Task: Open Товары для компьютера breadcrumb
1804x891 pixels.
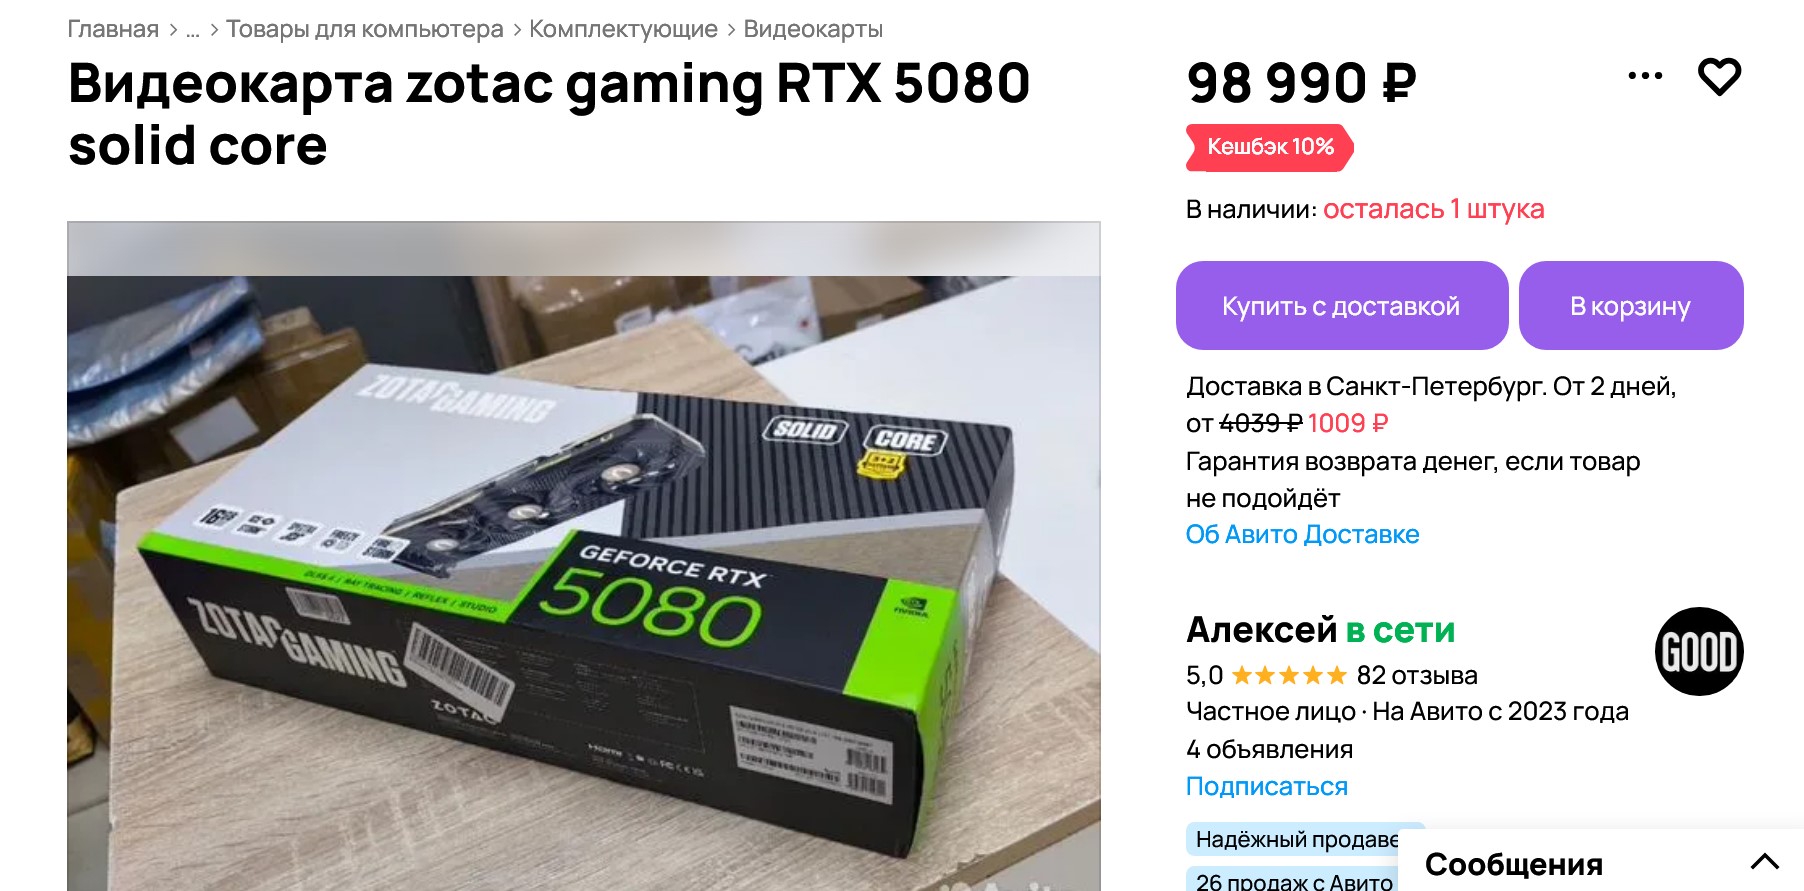Action: click(x=365, y=29)
